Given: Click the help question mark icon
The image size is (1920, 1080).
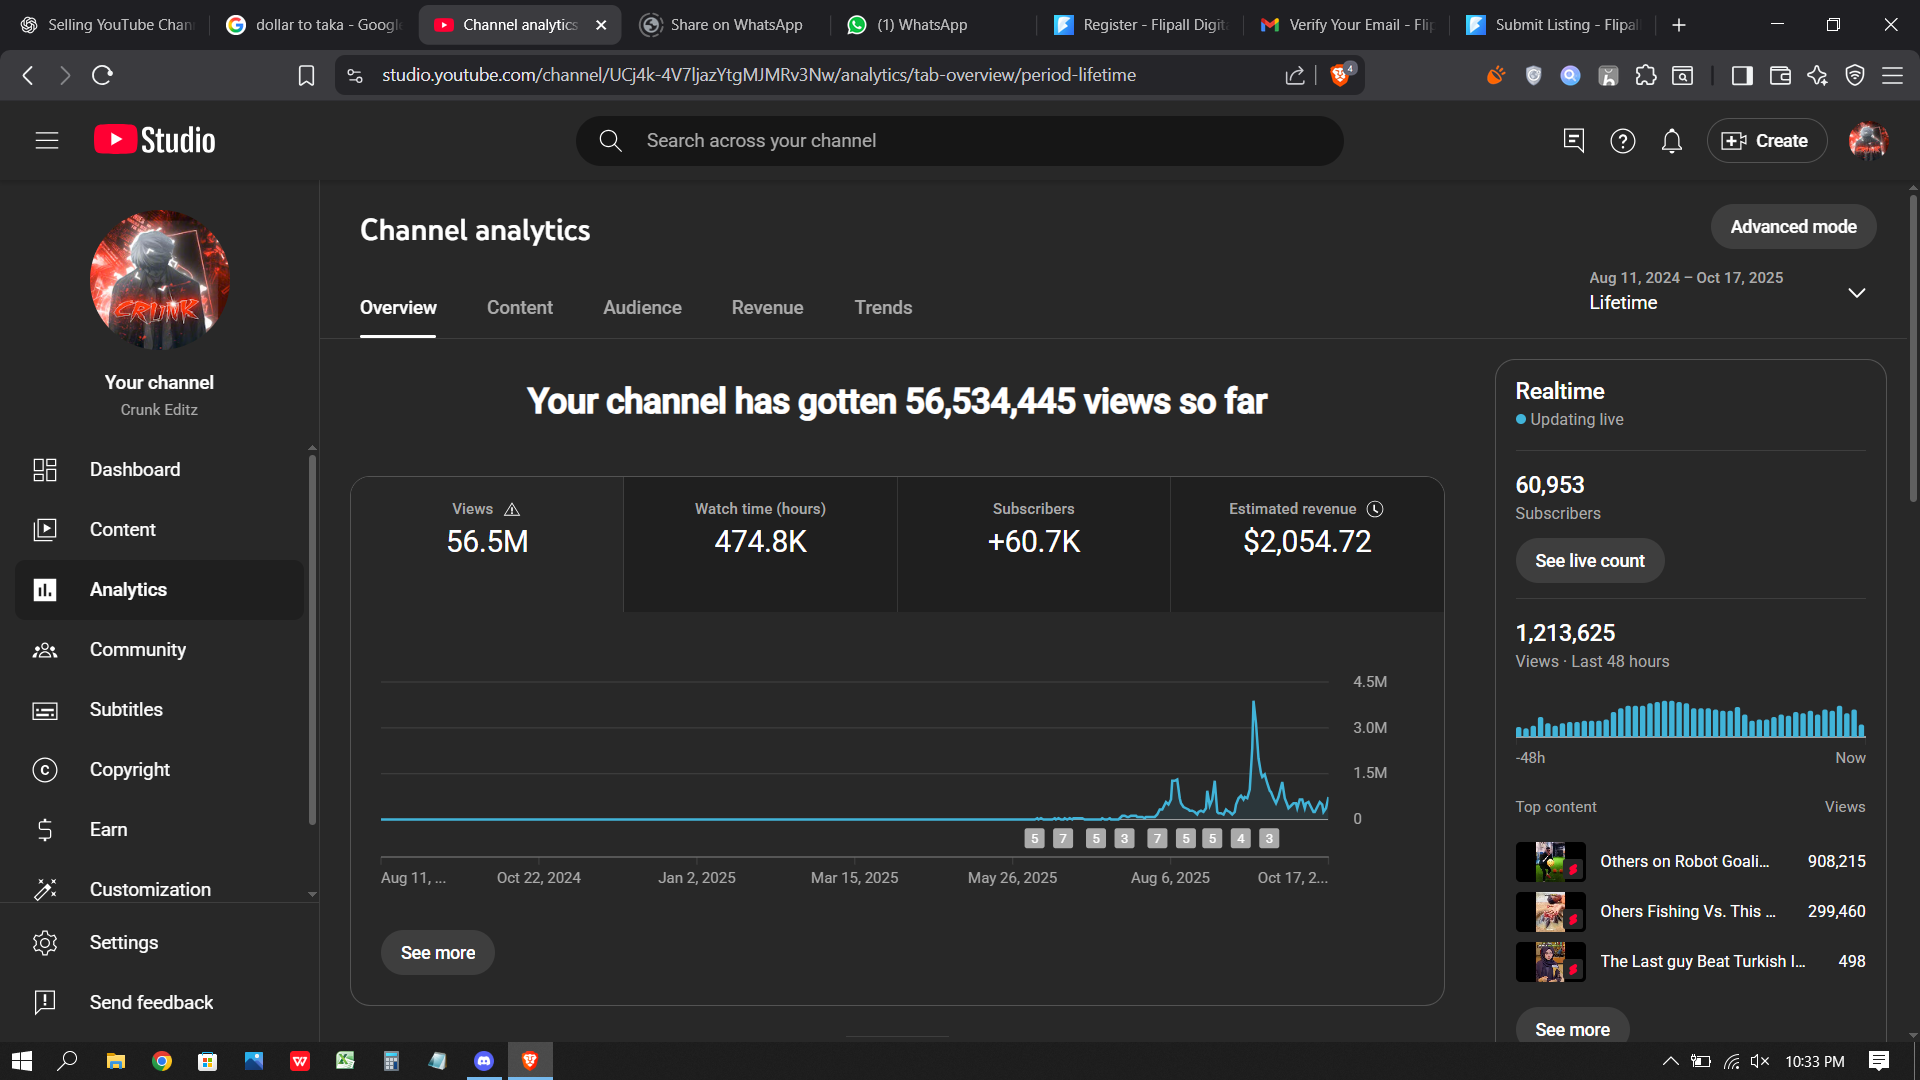Looking at the screenshot, I should [x=1622, y=141].
